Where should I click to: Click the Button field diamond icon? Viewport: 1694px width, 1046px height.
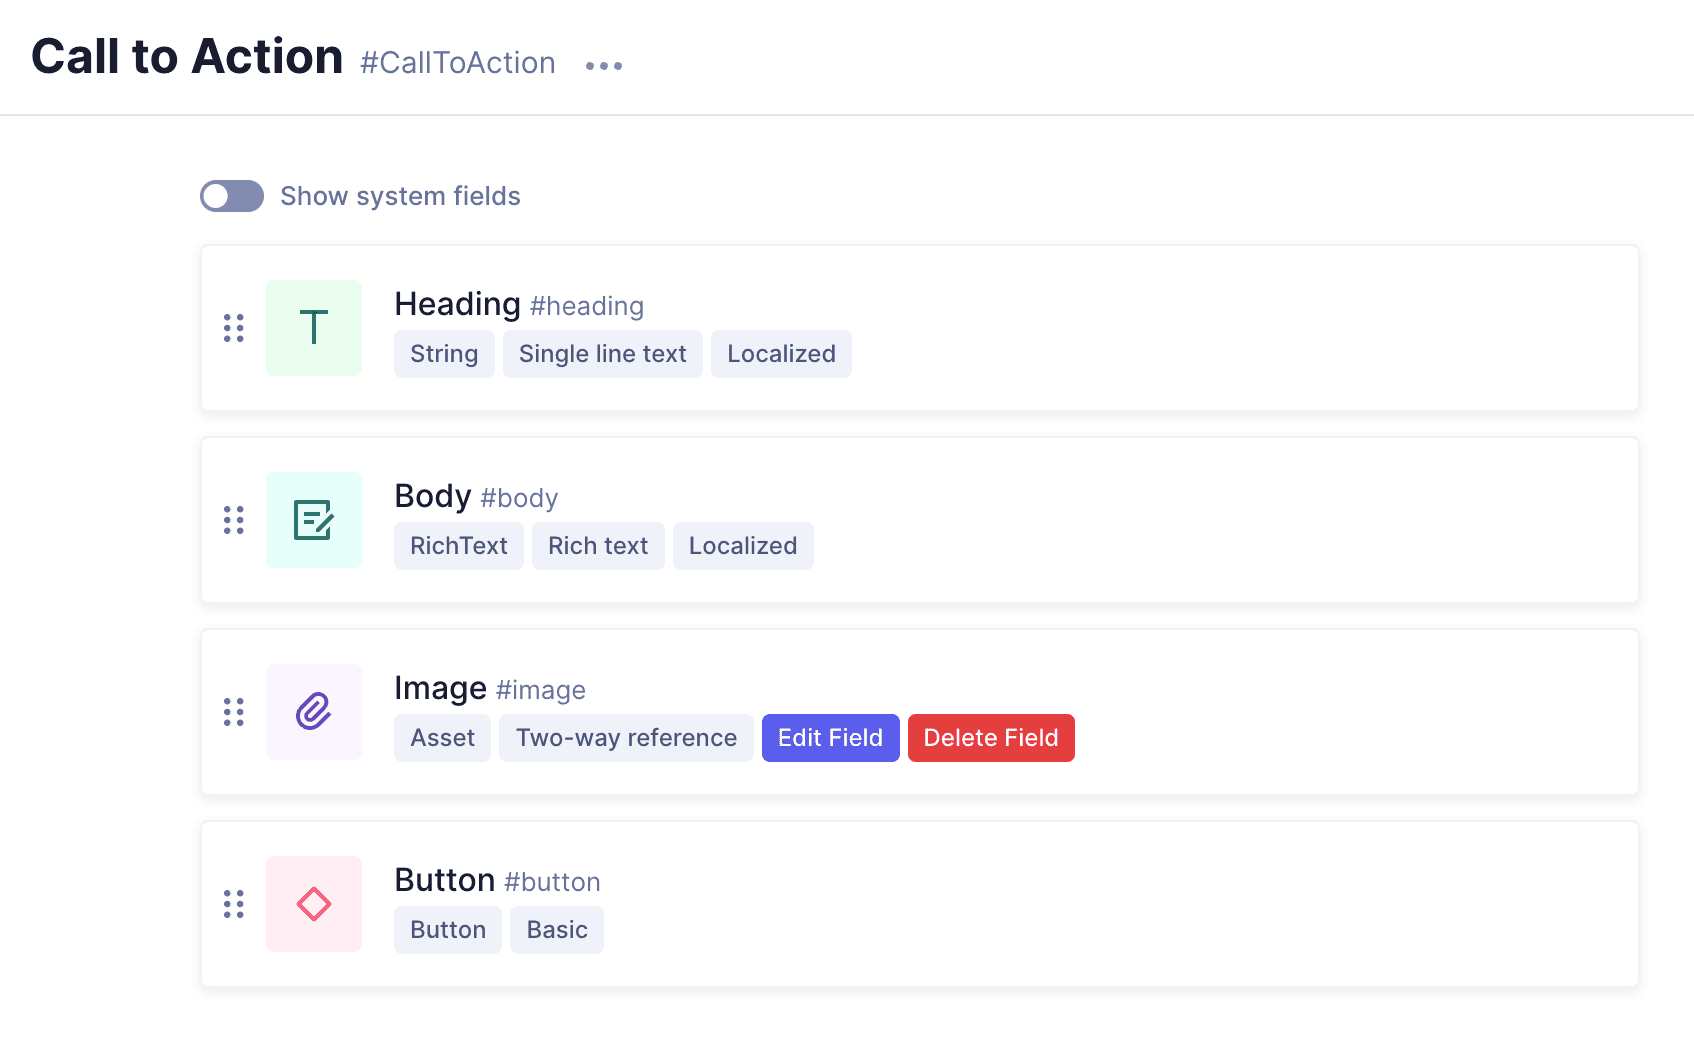[313, 904]
